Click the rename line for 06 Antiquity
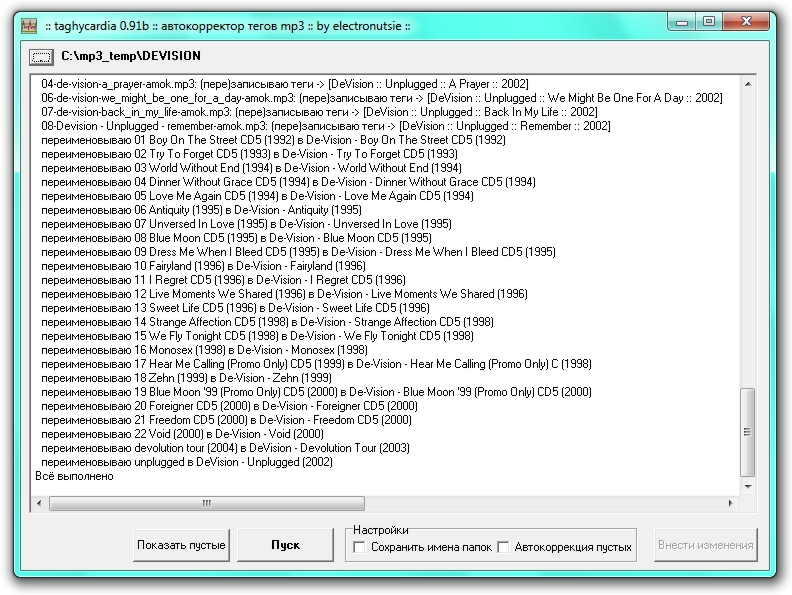Image resolution: width=792 pixels, height=595 pixels. point(202,210)
